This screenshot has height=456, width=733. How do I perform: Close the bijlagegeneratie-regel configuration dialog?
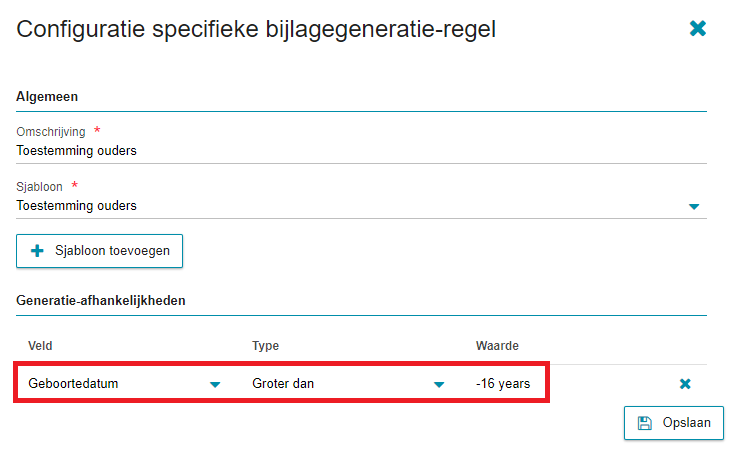(697, 29)
